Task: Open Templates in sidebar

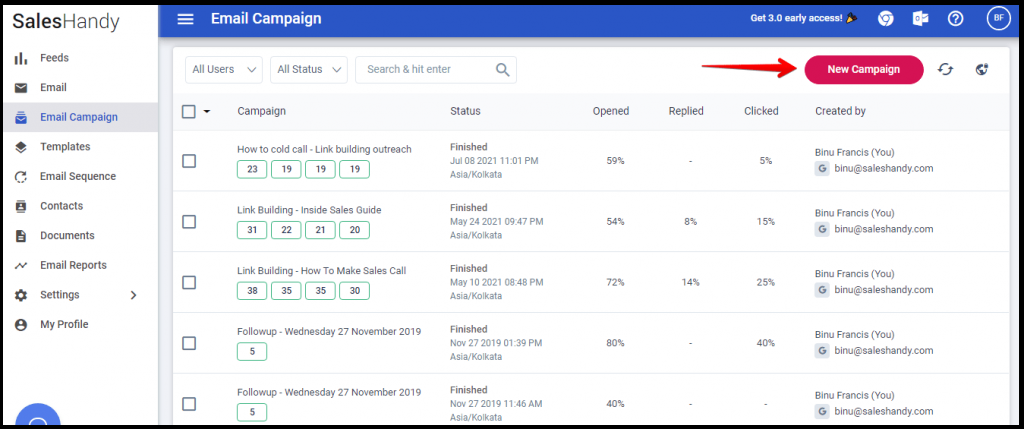Action: point(65,147)
